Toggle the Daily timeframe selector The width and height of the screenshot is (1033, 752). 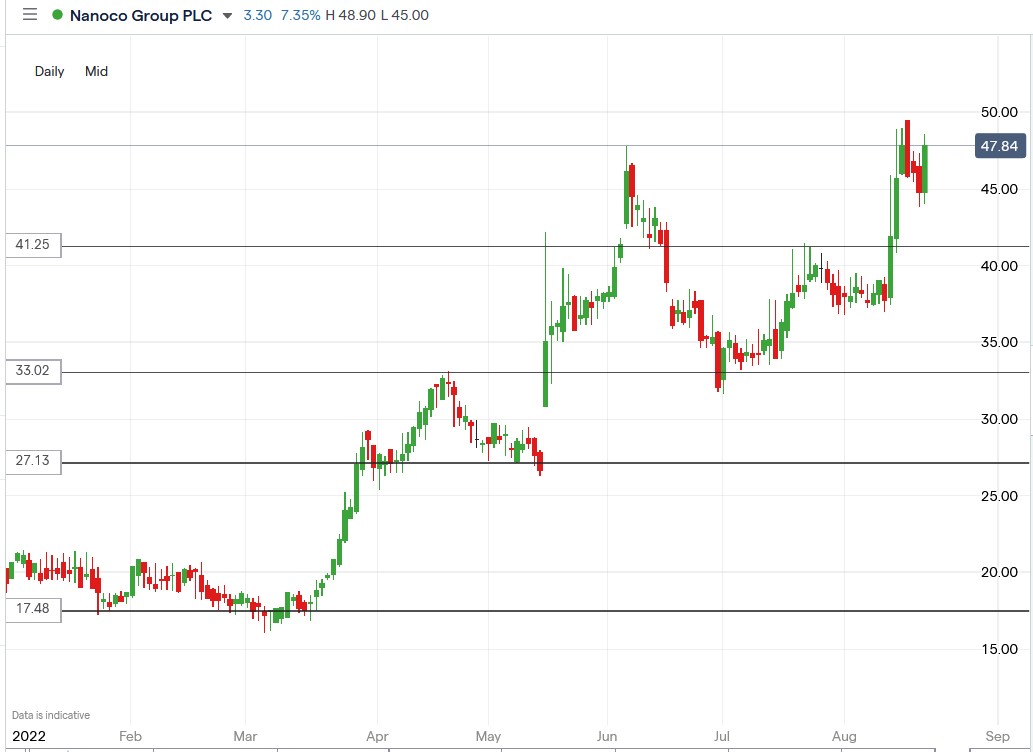tap(49, 71)
